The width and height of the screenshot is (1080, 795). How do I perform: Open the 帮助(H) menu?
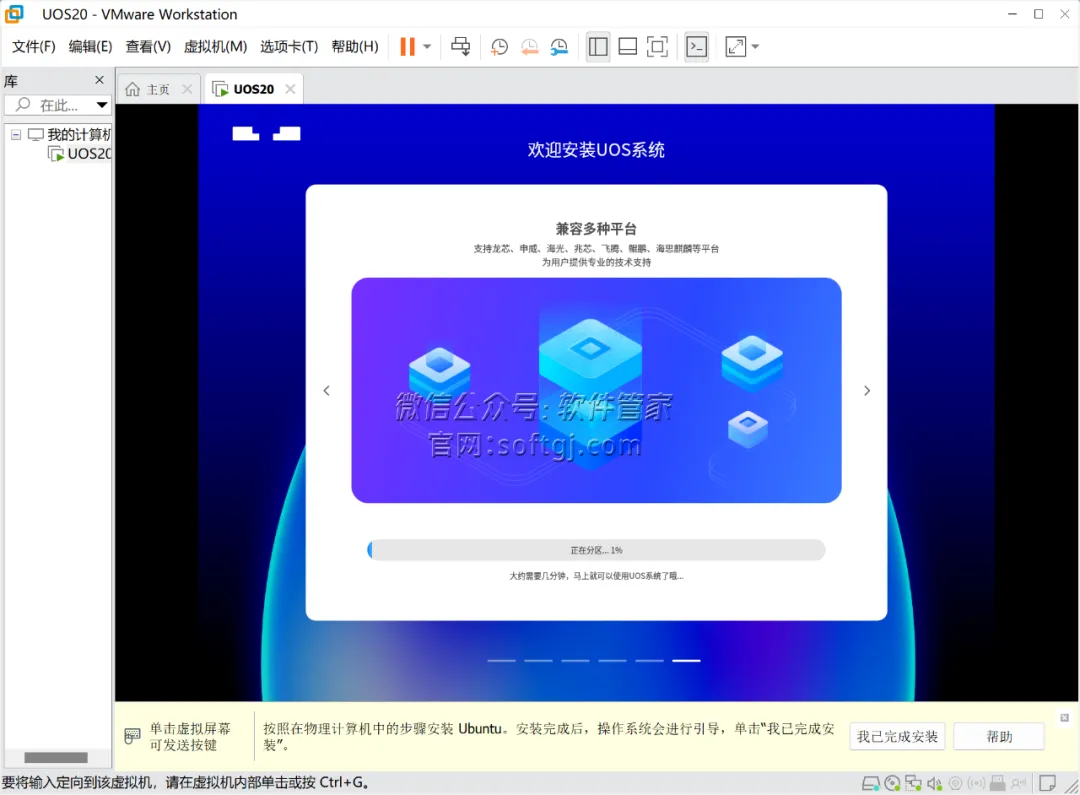355,47
